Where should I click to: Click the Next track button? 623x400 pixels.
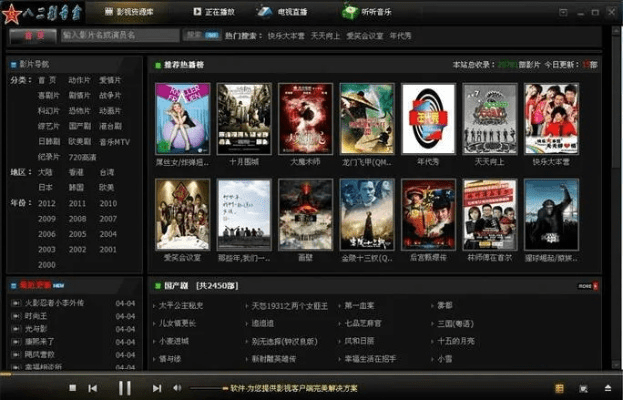tap(157, 388)
